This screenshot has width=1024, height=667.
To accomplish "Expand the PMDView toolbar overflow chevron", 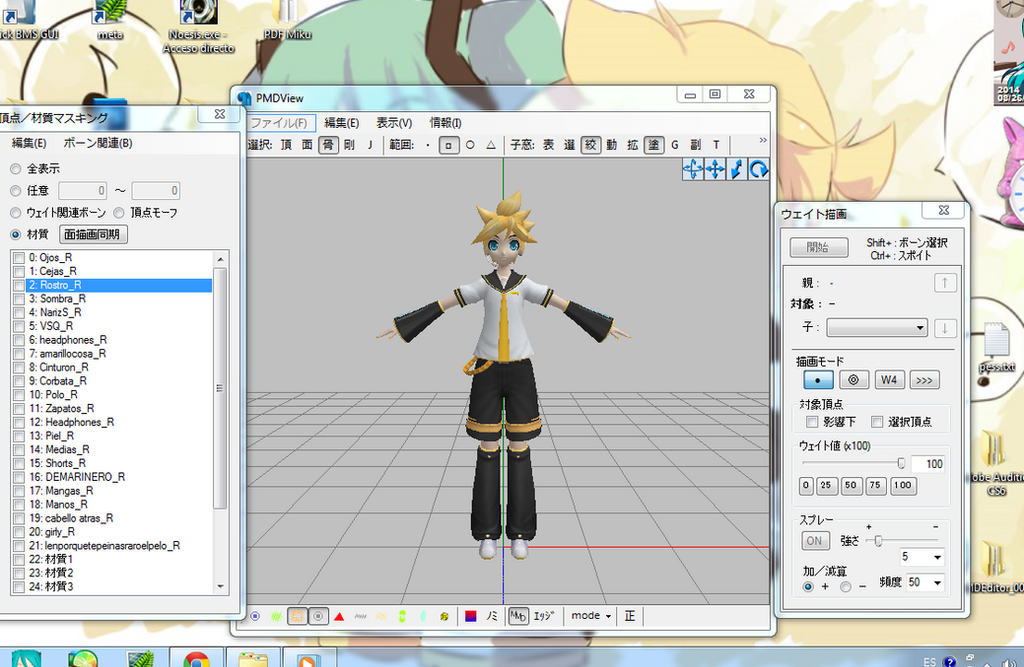I will (763, 140).
